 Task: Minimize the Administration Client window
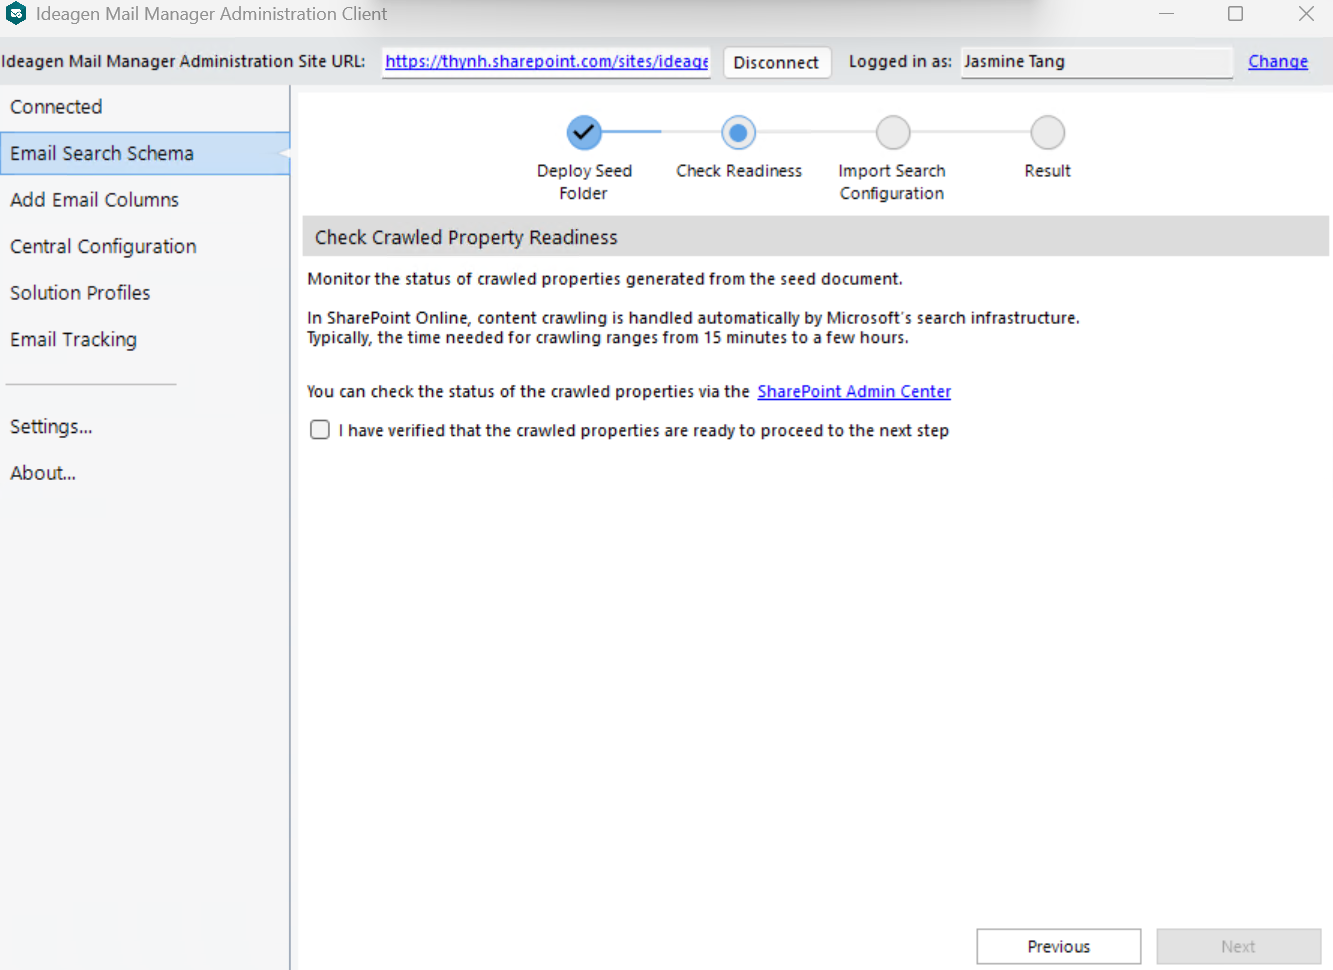coord(1167,14)
